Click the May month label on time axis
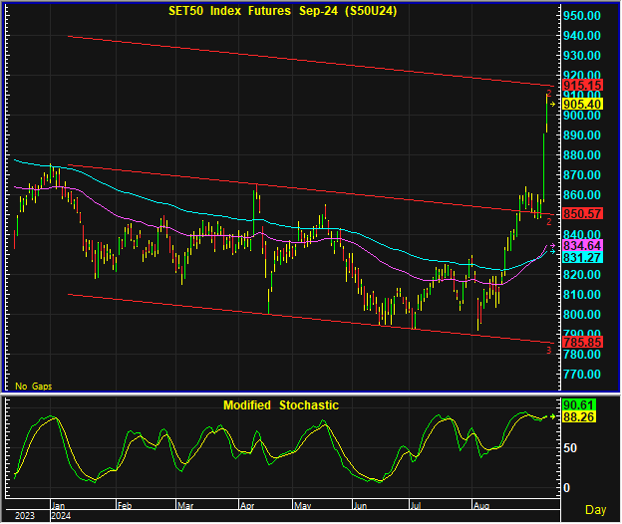The image size is (622, 524). tap(303, 505)
